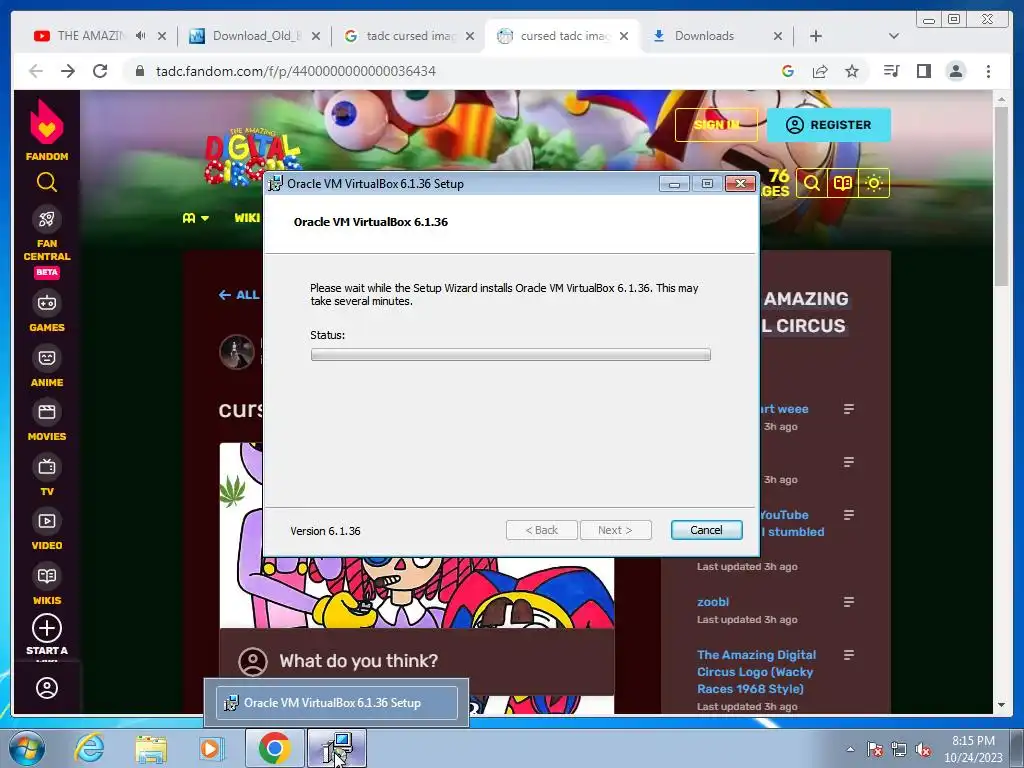Viewport: 1024px width, 768px height.
Task: Open the Fandom sidebar search icon
Action: coord(46,182)
